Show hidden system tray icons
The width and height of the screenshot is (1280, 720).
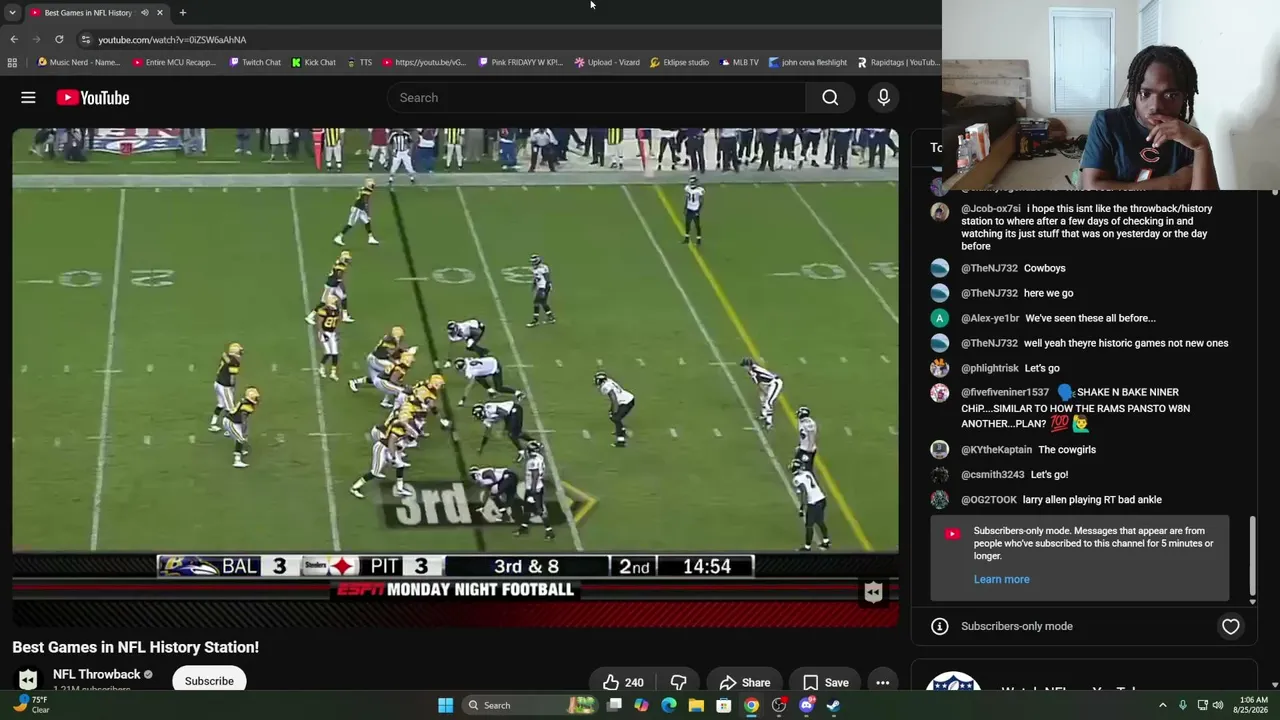click(x=1162, y=705)
